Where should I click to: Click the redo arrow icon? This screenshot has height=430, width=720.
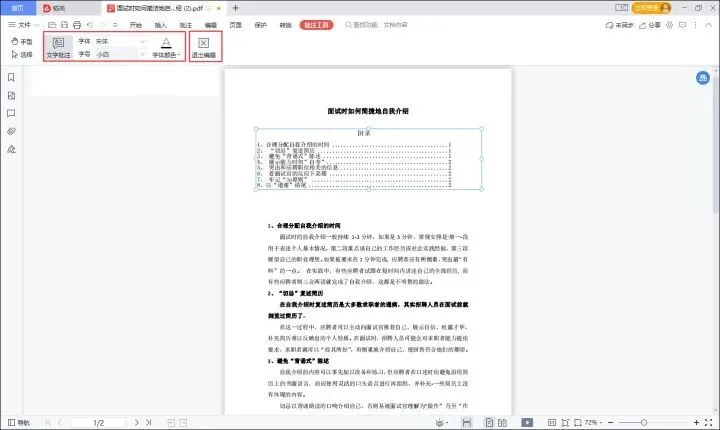(103, 25)
